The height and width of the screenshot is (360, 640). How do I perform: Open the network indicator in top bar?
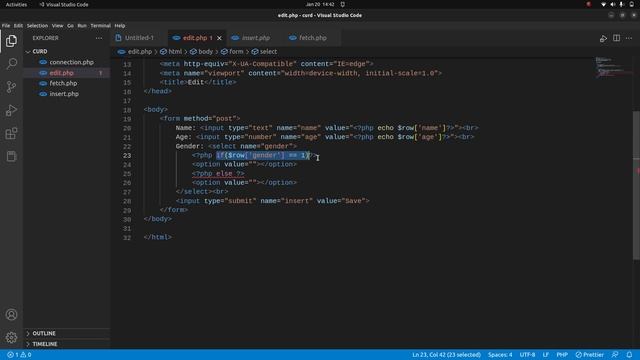(x=603, y=4)
